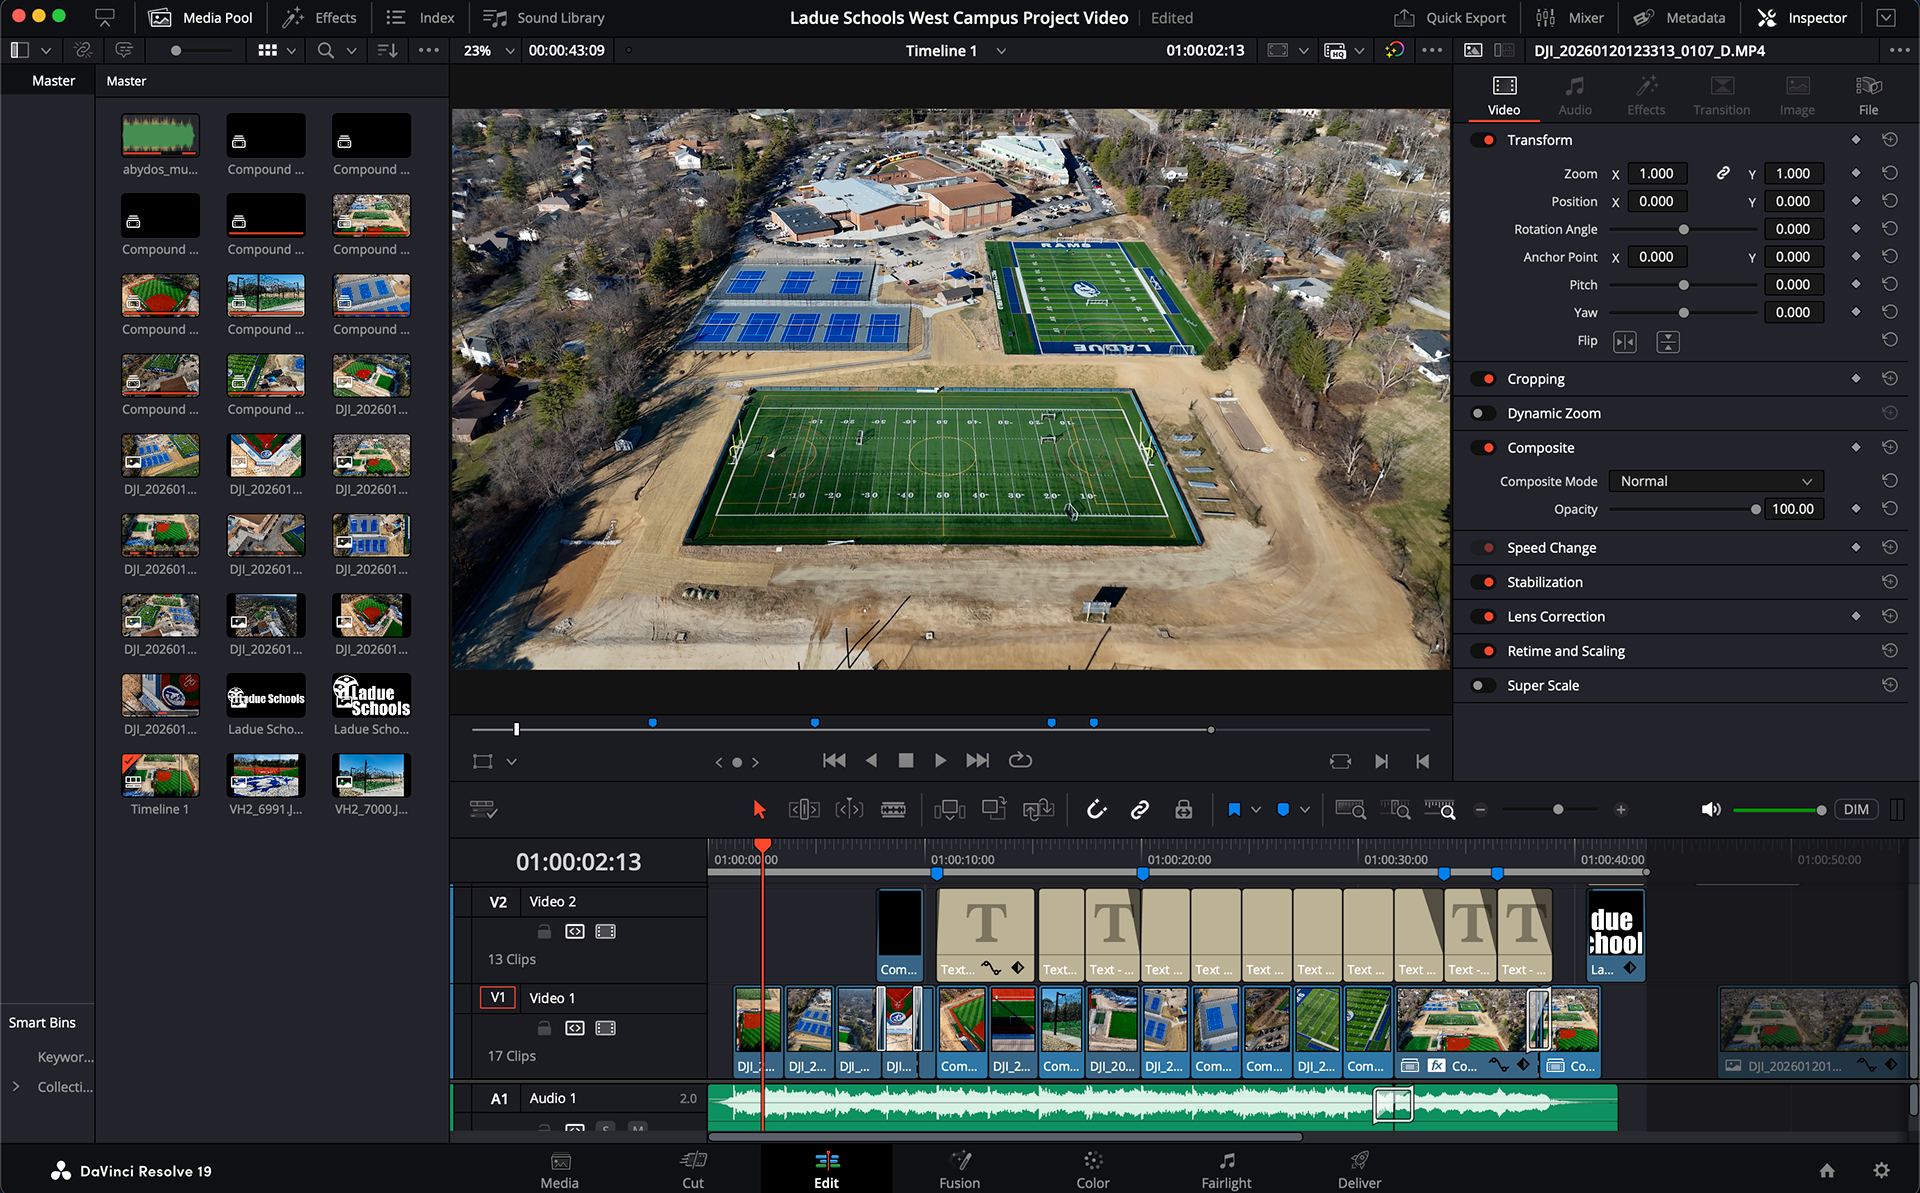Toggle the timeline Snapping magnet icon
1920x1193 pixels.
point(1096,809)
